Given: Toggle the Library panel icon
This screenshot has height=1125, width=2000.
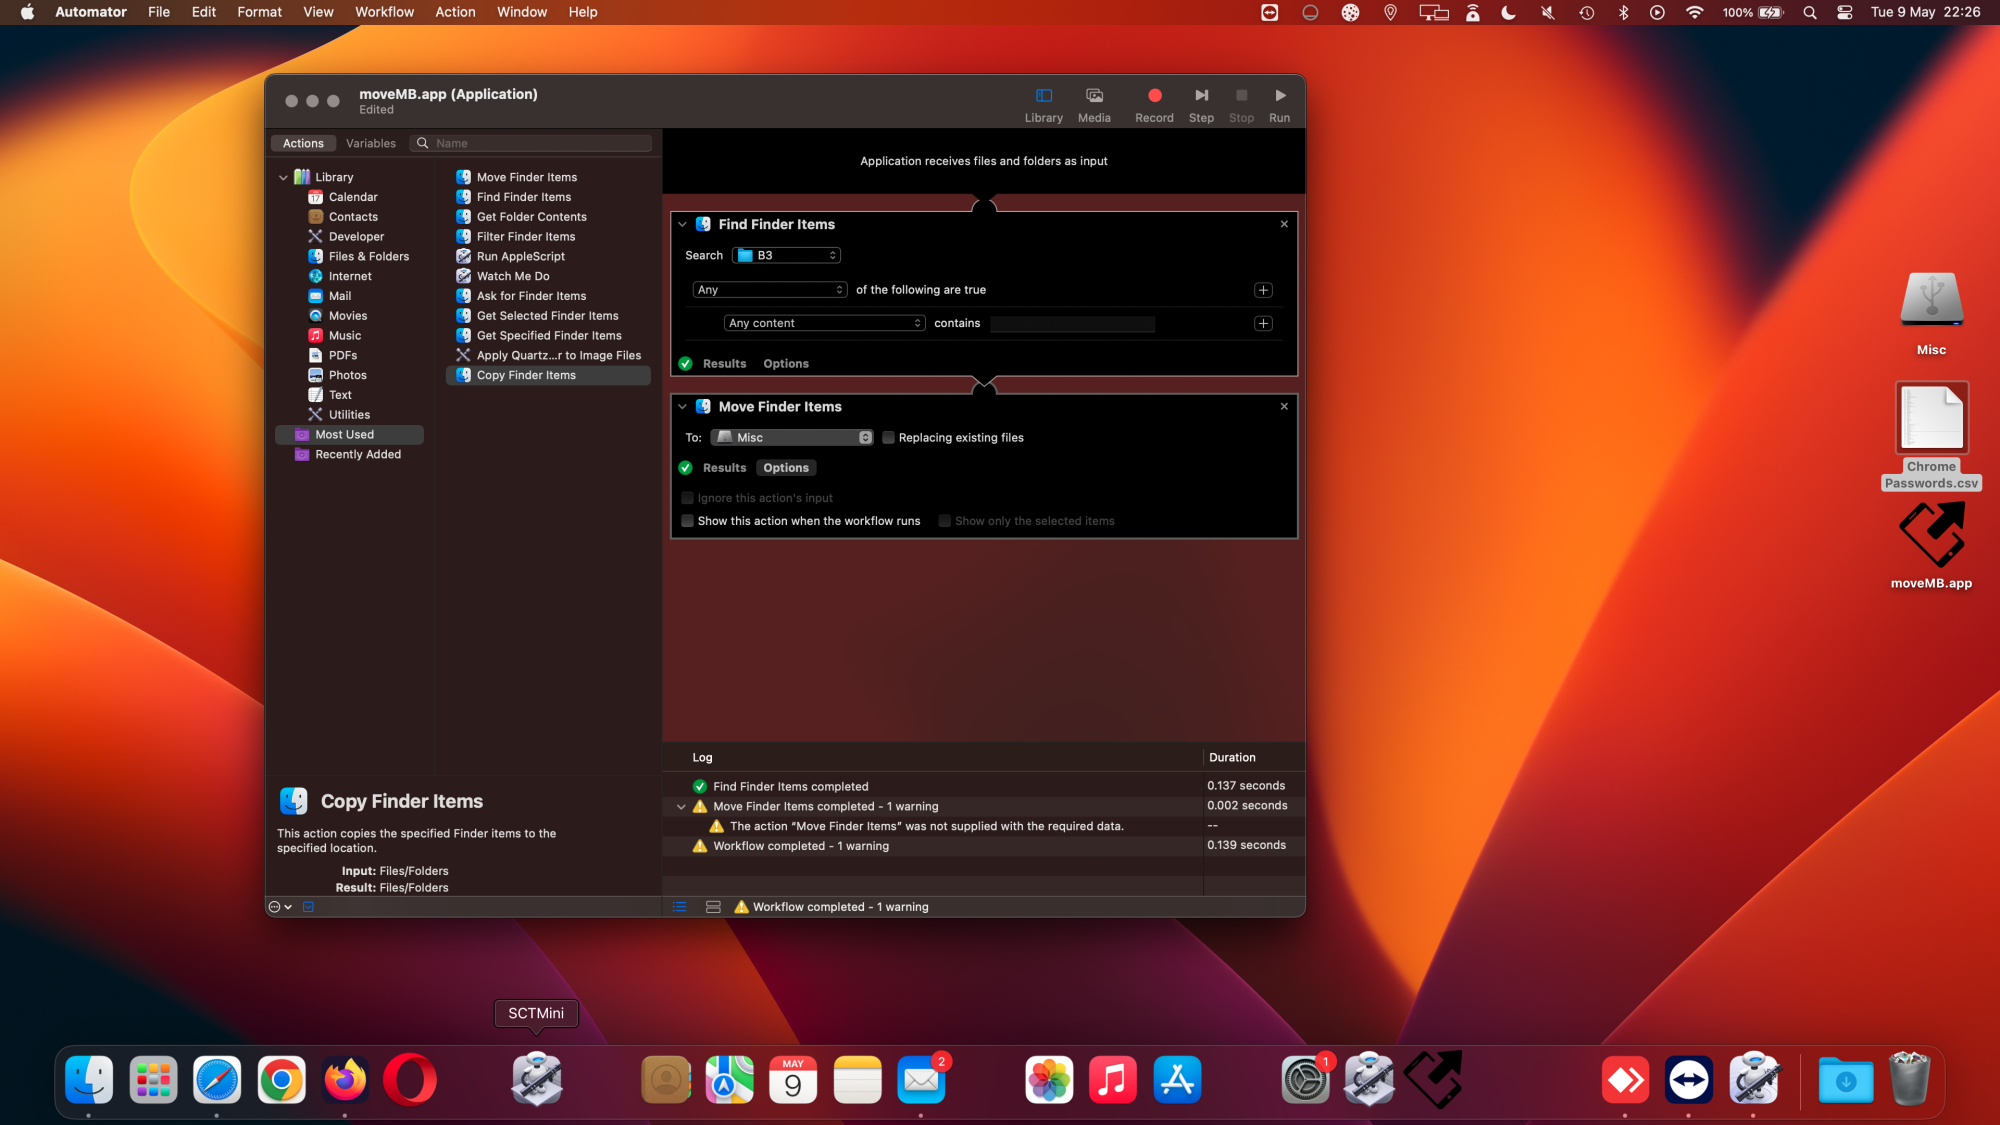Looking at the screenshot, I should point(1043,96).
